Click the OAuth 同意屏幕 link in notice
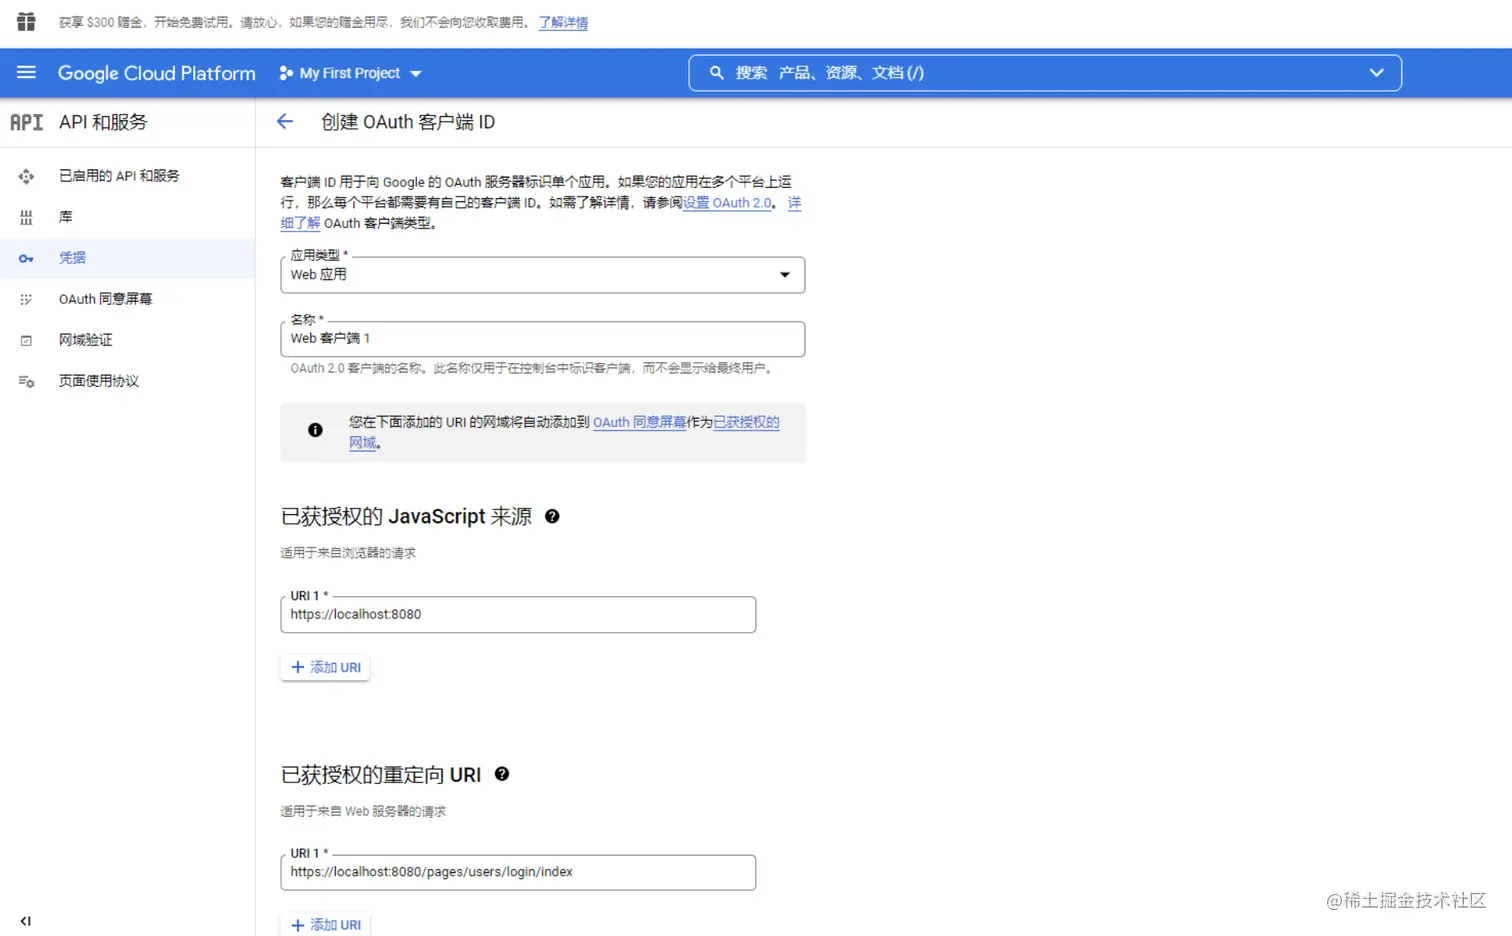Viewport: 1512px width, 936px height. click(x=639, y=422)
